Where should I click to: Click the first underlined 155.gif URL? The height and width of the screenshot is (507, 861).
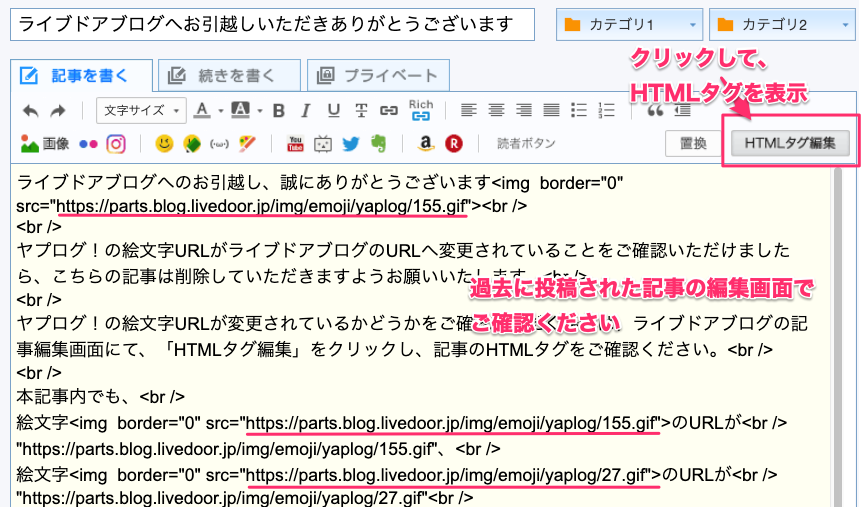262,207
